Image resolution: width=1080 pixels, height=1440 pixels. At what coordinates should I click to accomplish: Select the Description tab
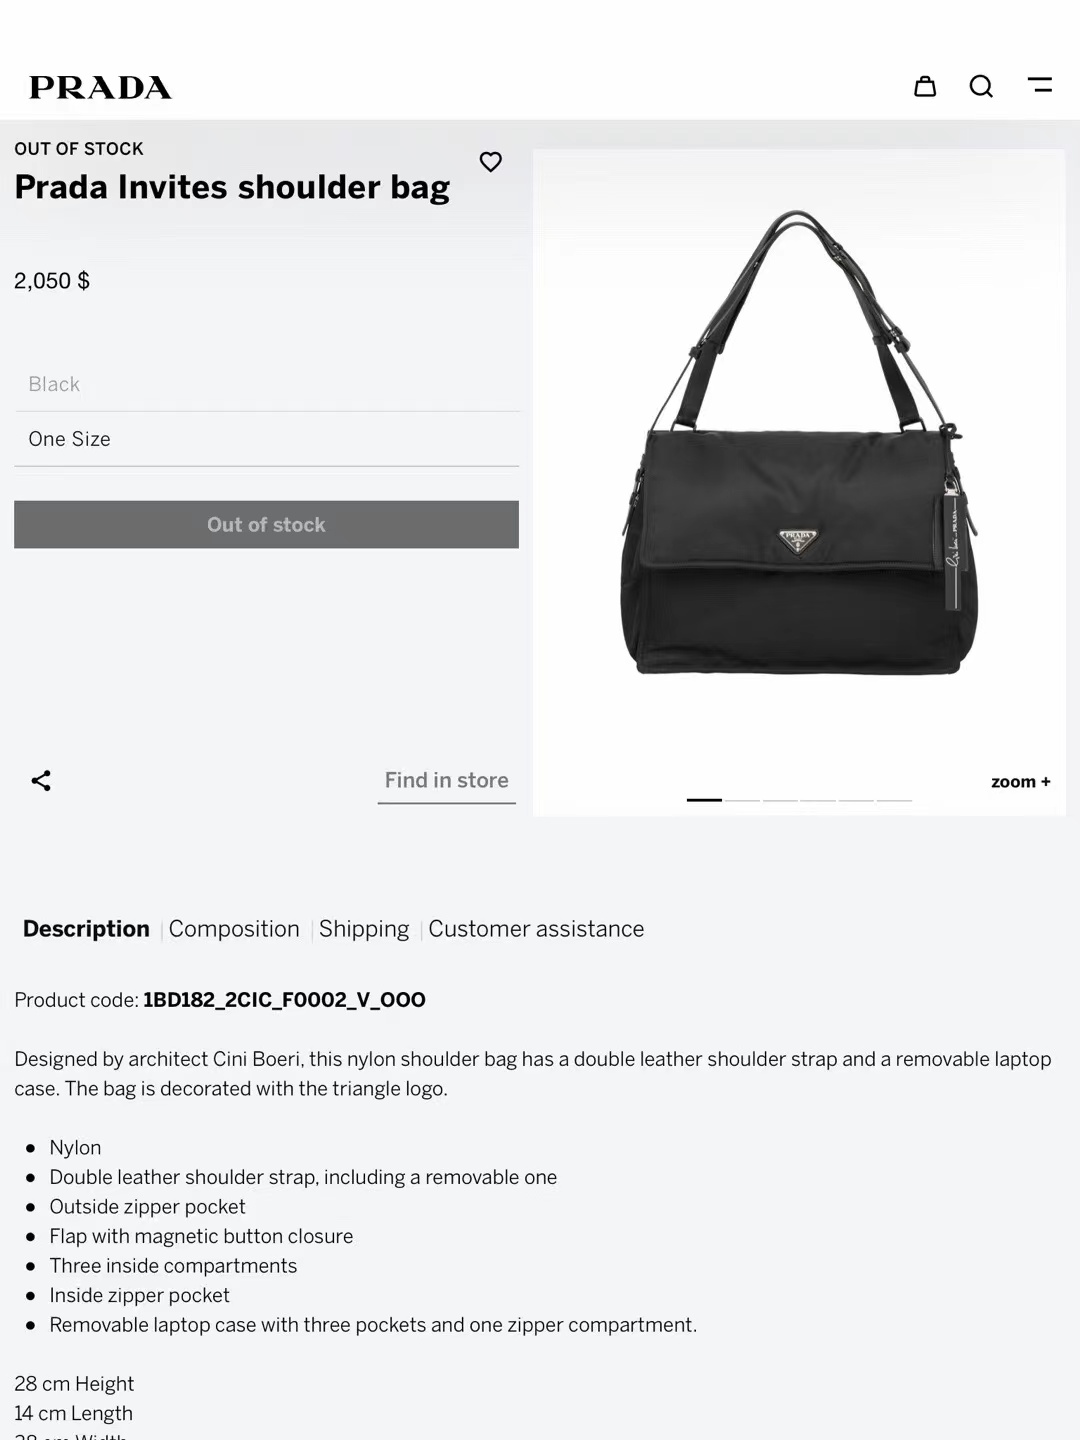point(86,929)
